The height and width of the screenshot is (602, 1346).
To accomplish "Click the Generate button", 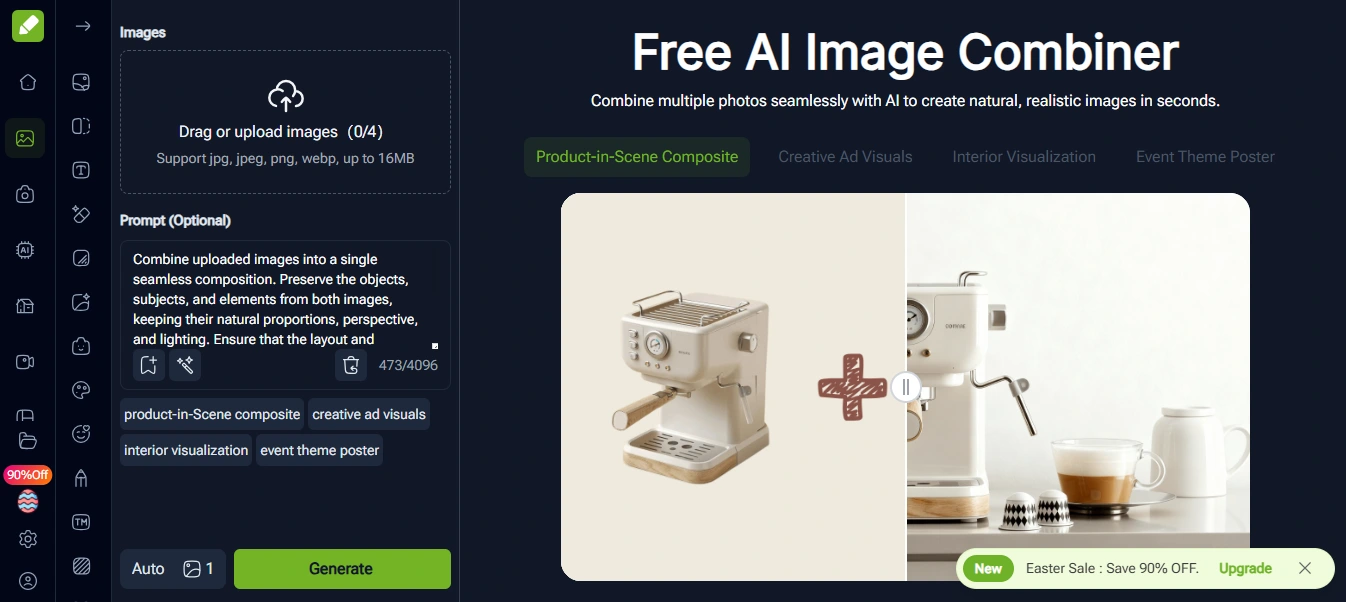I will coord(342,569).
